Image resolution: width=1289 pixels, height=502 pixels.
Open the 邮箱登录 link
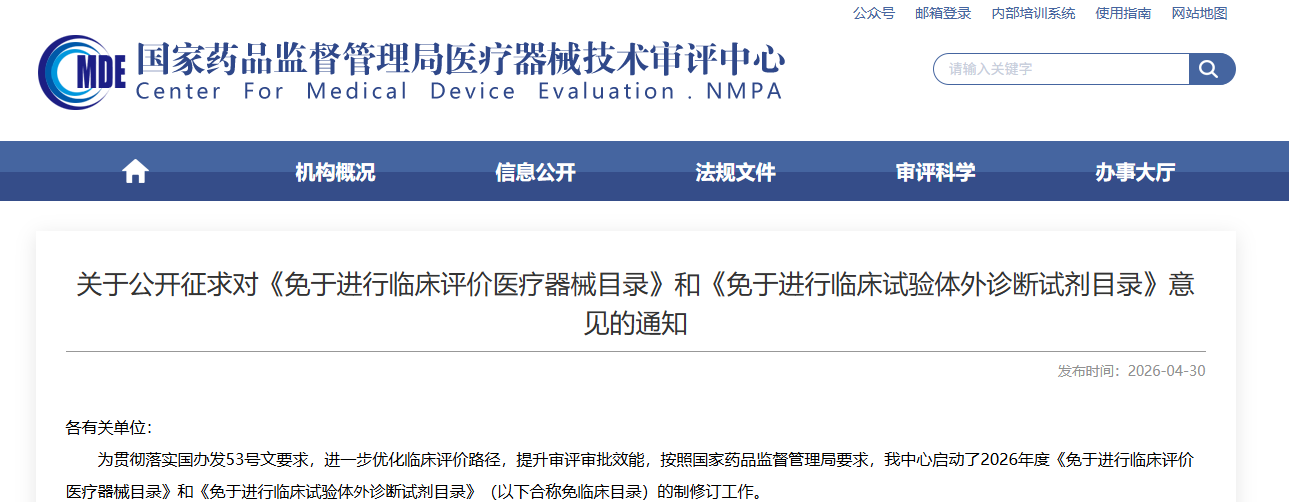click(x=943, y=13)
